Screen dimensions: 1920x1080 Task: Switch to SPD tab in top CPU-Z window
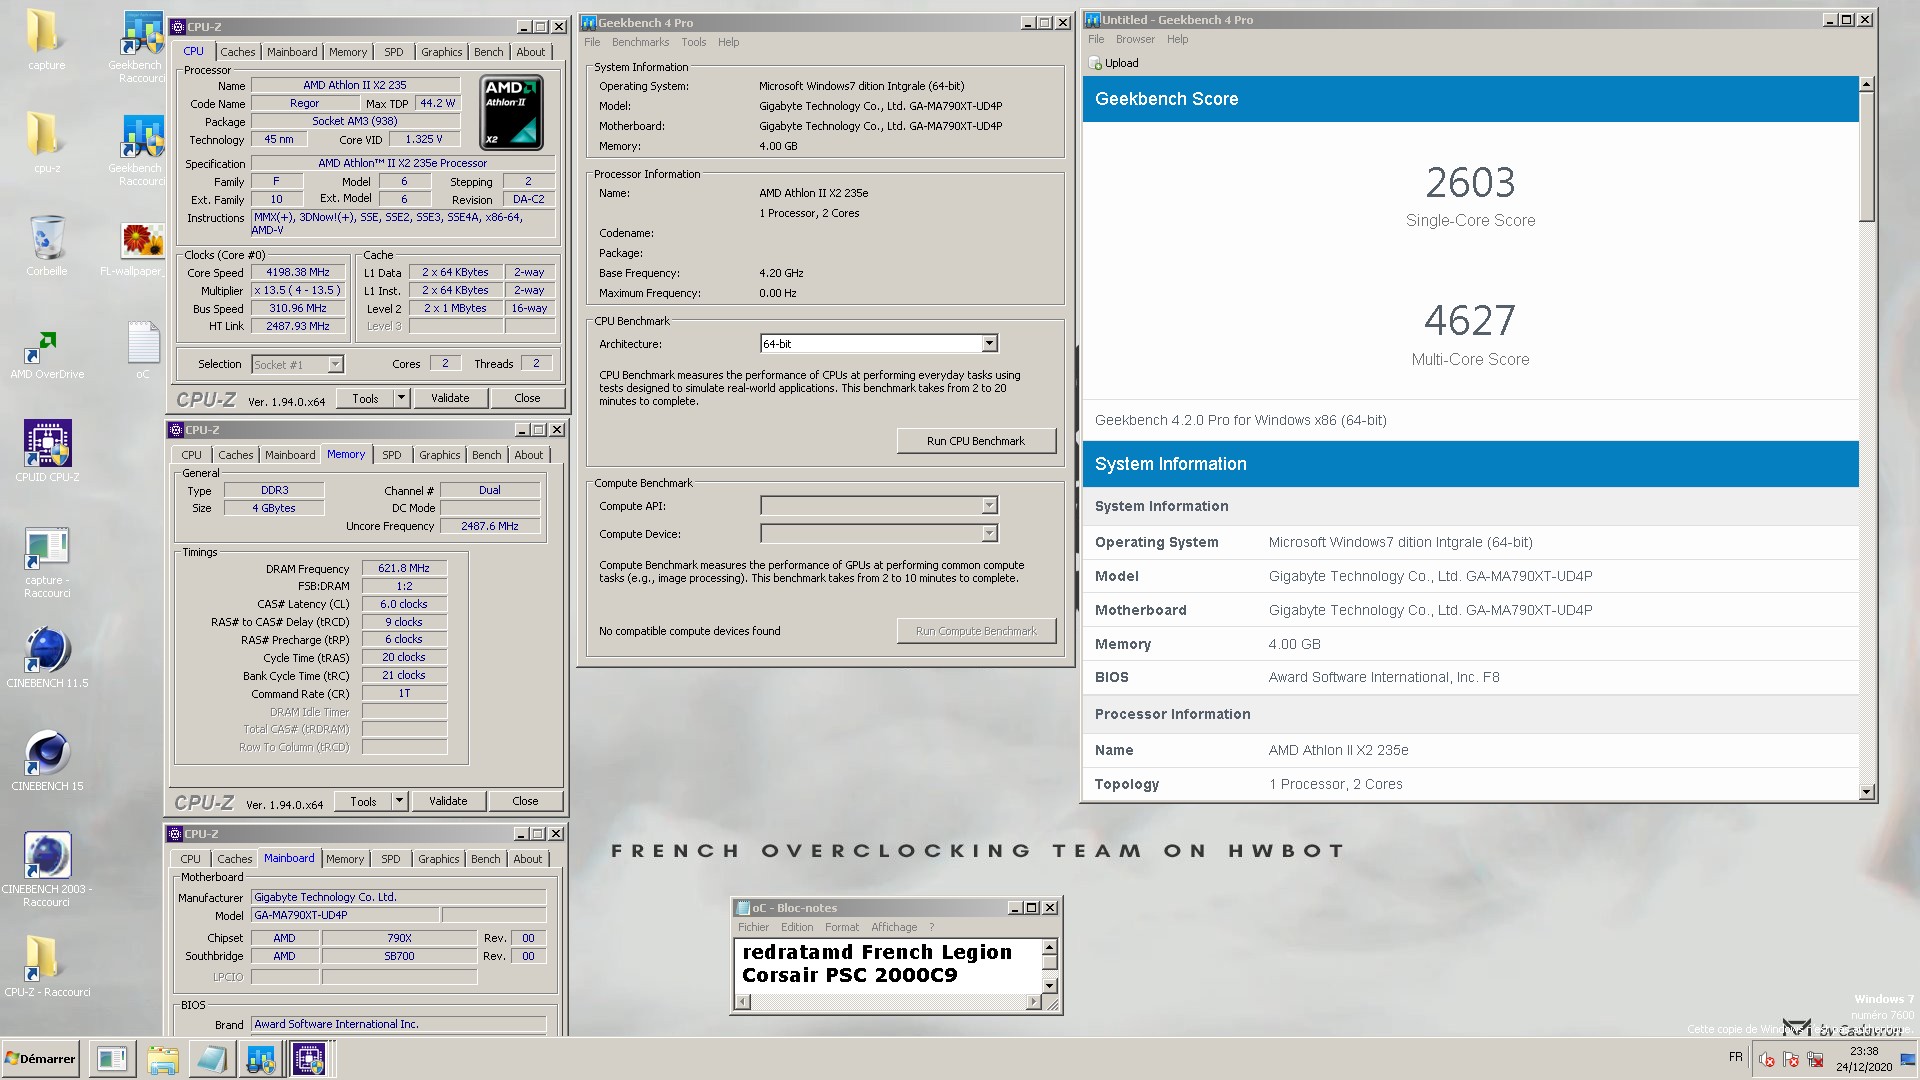tap(394, 52)
